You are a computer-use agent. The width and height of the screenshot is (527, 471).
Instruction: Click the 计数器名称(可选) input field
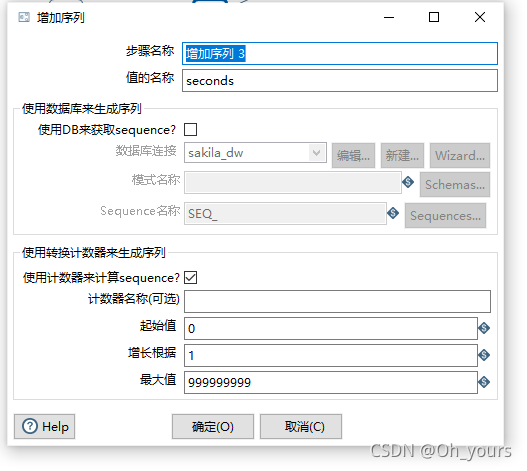(x=337, y=302)
